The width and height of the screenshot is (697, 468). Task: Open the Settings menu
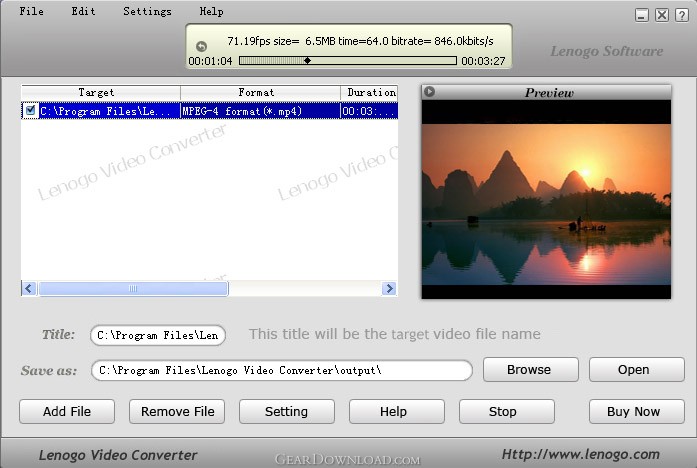(x=147, y=12)
